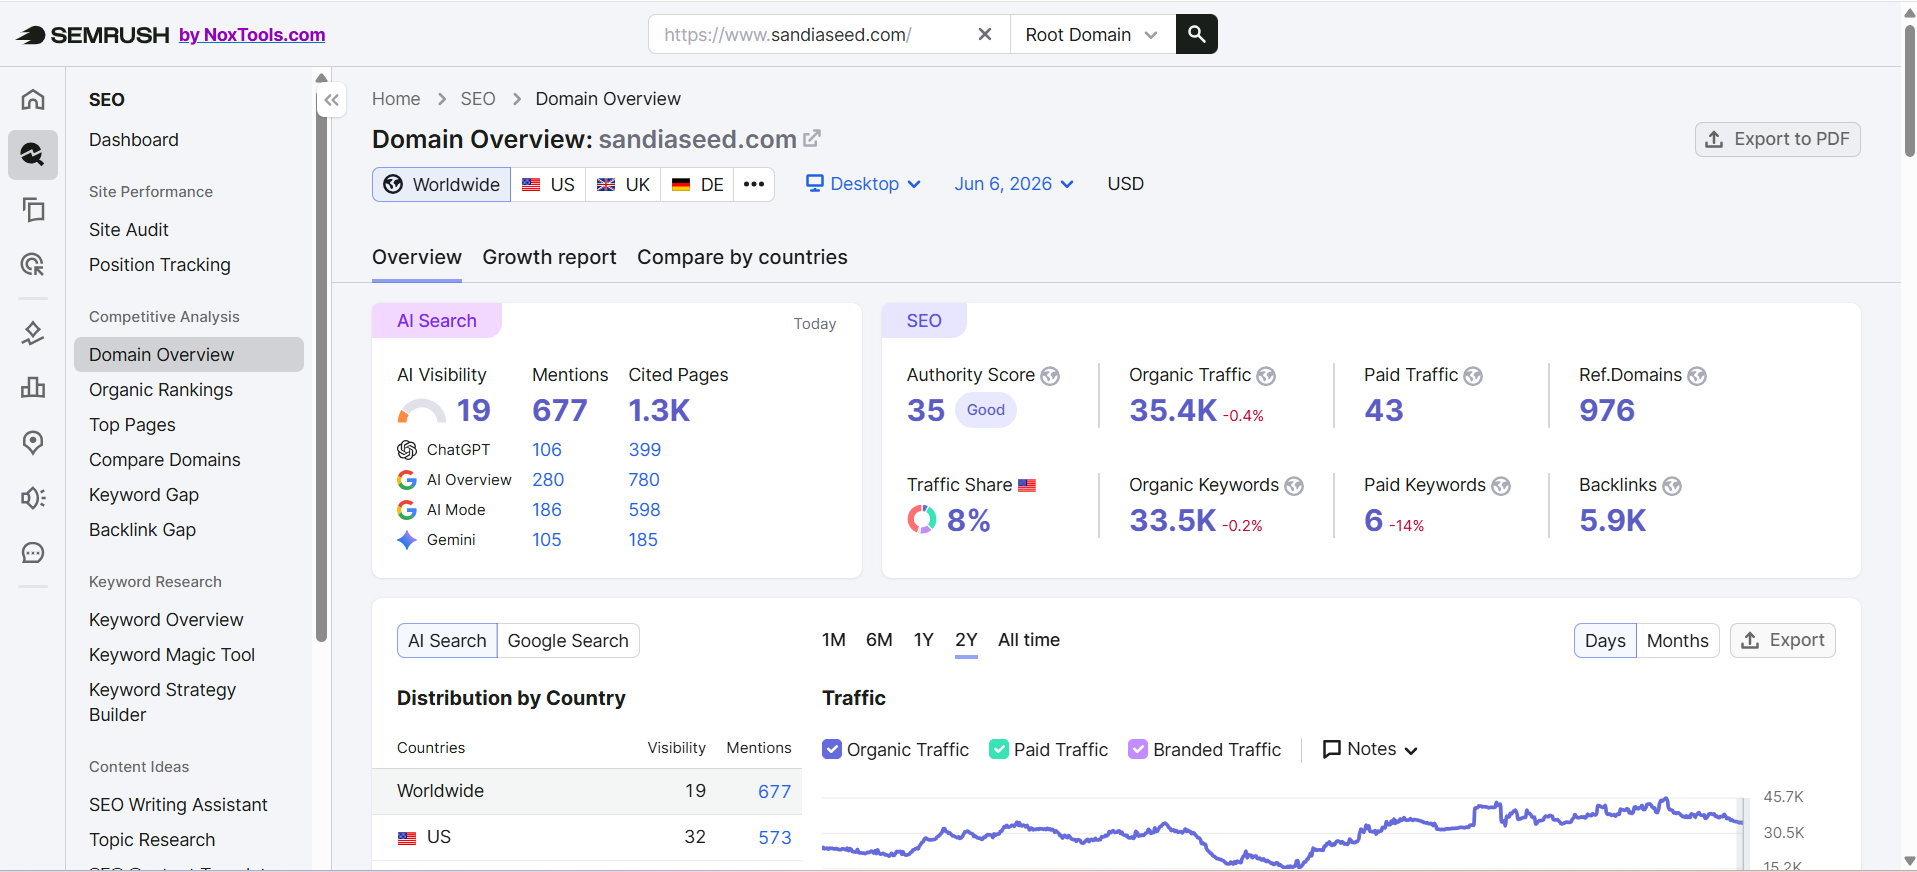Viewport: 1917px width, 872px height.
Task: Select DE database
Action: coord(697,185)
